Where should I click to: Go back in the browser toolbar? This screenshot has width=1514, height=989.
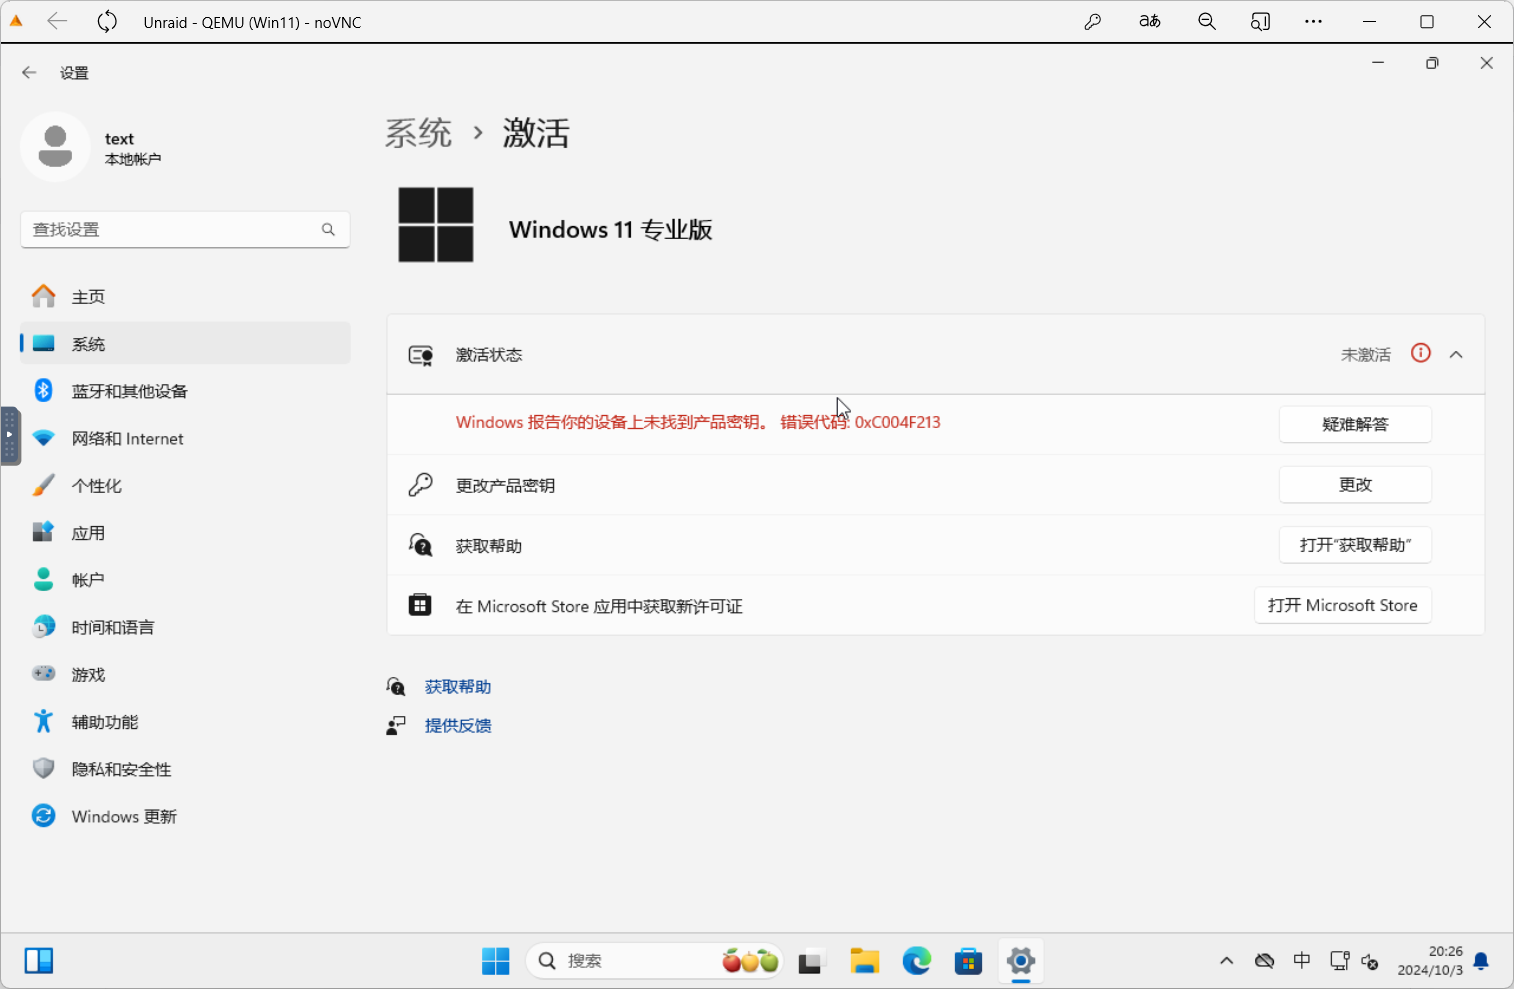click(57, 21)
